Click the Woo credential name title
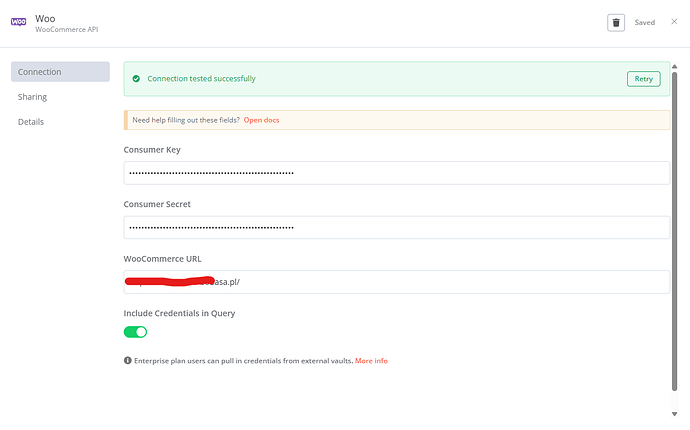The height and width of the screenshot is (430, 690). coord(45,18)
